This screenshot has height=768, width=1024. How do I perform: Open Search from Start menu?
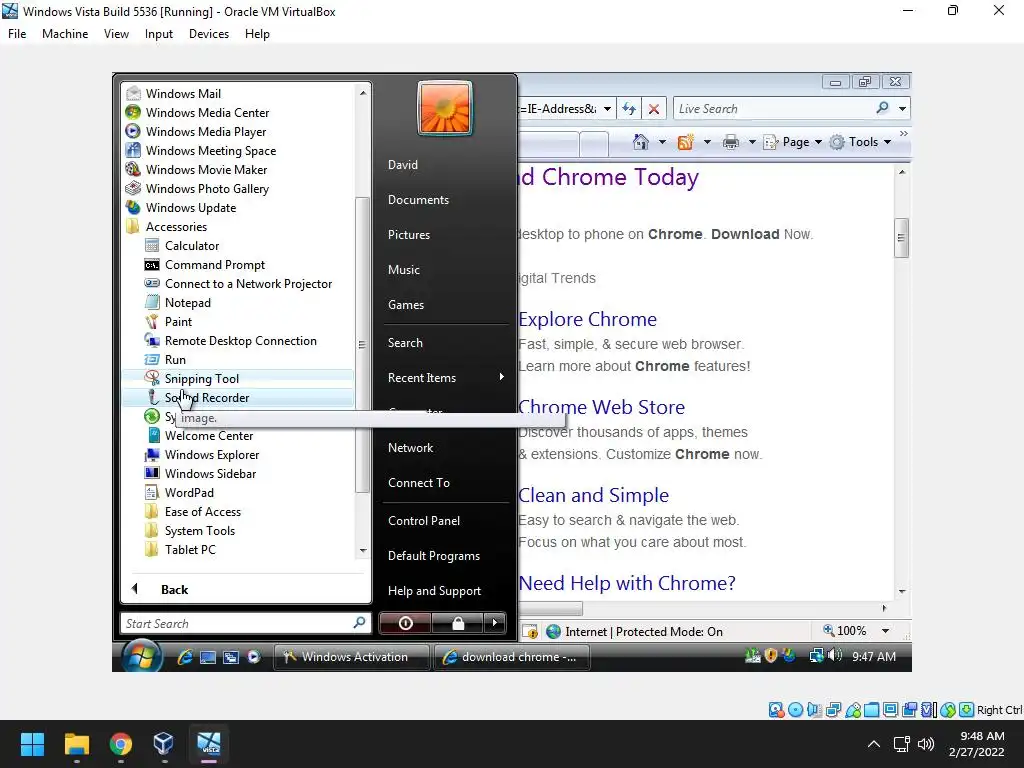pos(405,343)
